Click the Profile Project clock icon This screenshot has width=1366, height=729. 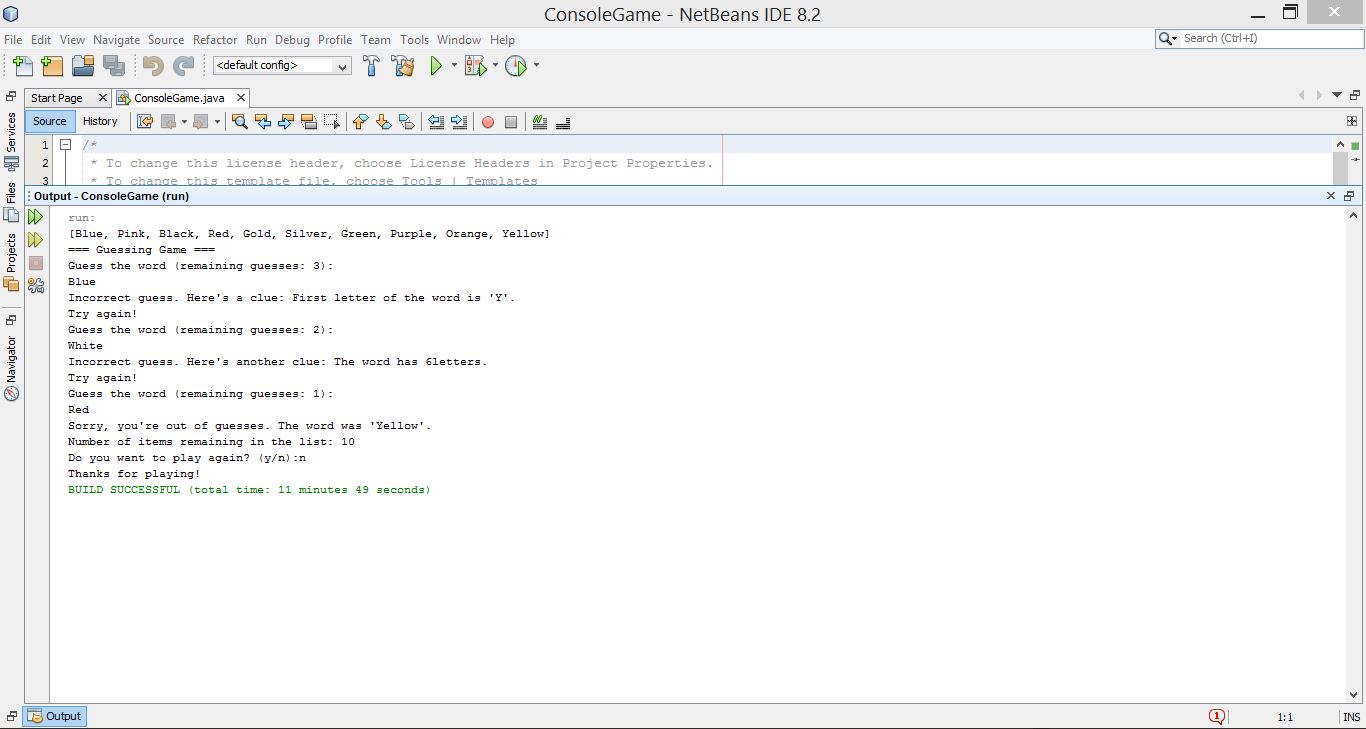click(516, 66)
